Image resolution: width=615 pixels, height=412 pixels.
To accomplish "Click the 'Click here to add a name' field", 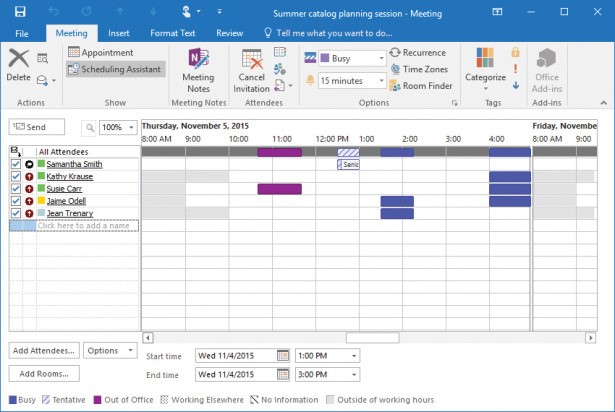I will 86,226.
